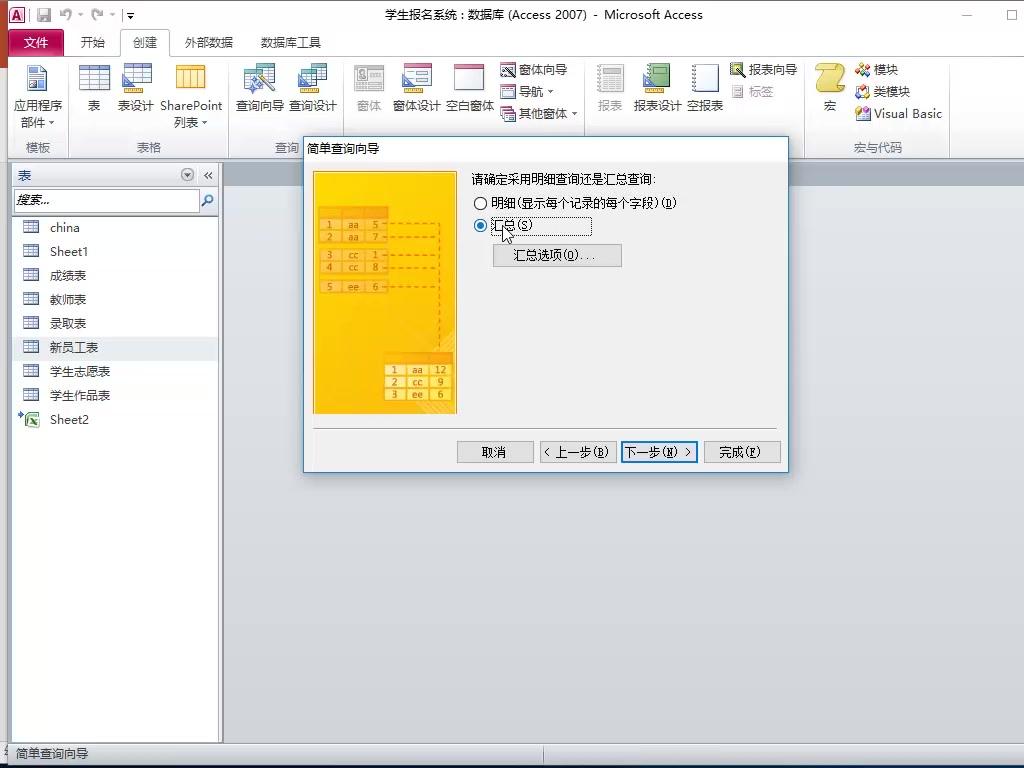Open 汇总选项 summary options
The height and width of the screenshot is (768, 1024).
[x=557, y=255]
